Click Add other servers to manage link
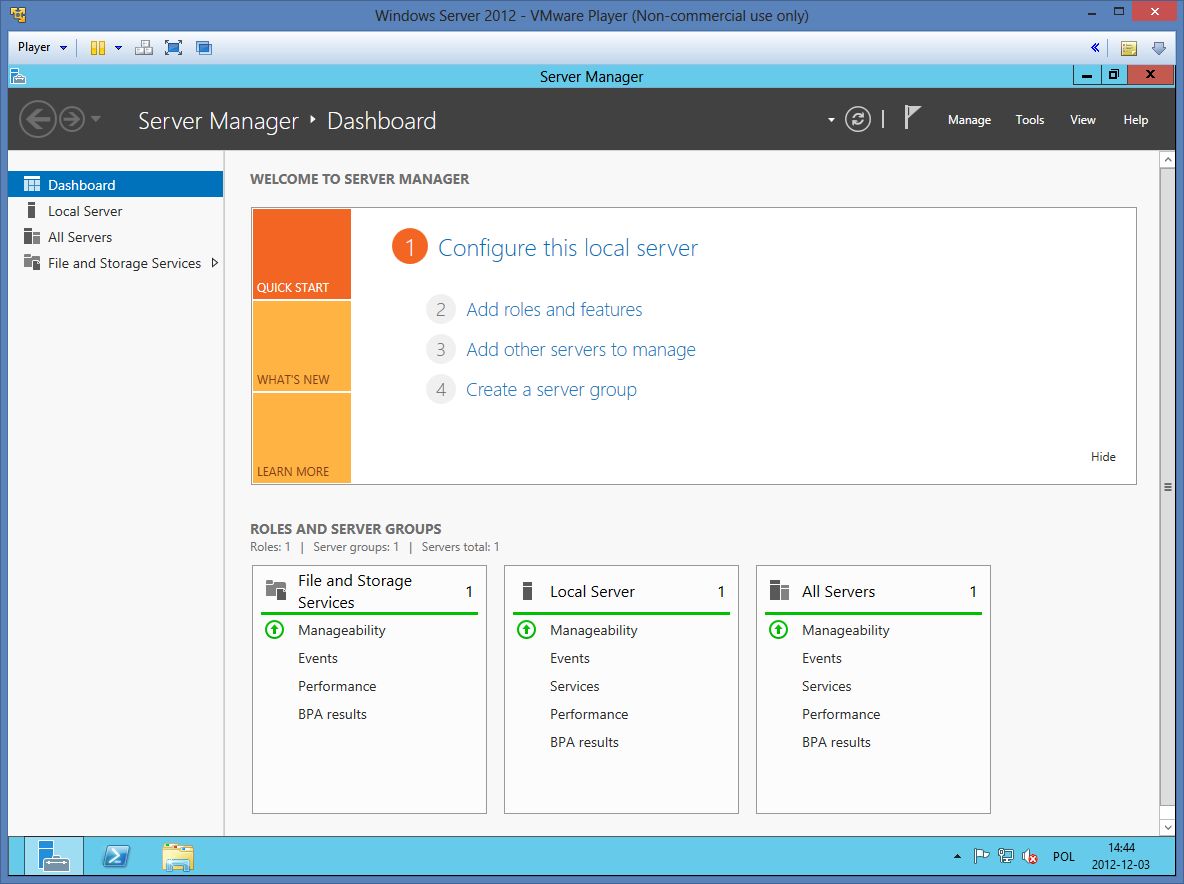 (581, 350)
